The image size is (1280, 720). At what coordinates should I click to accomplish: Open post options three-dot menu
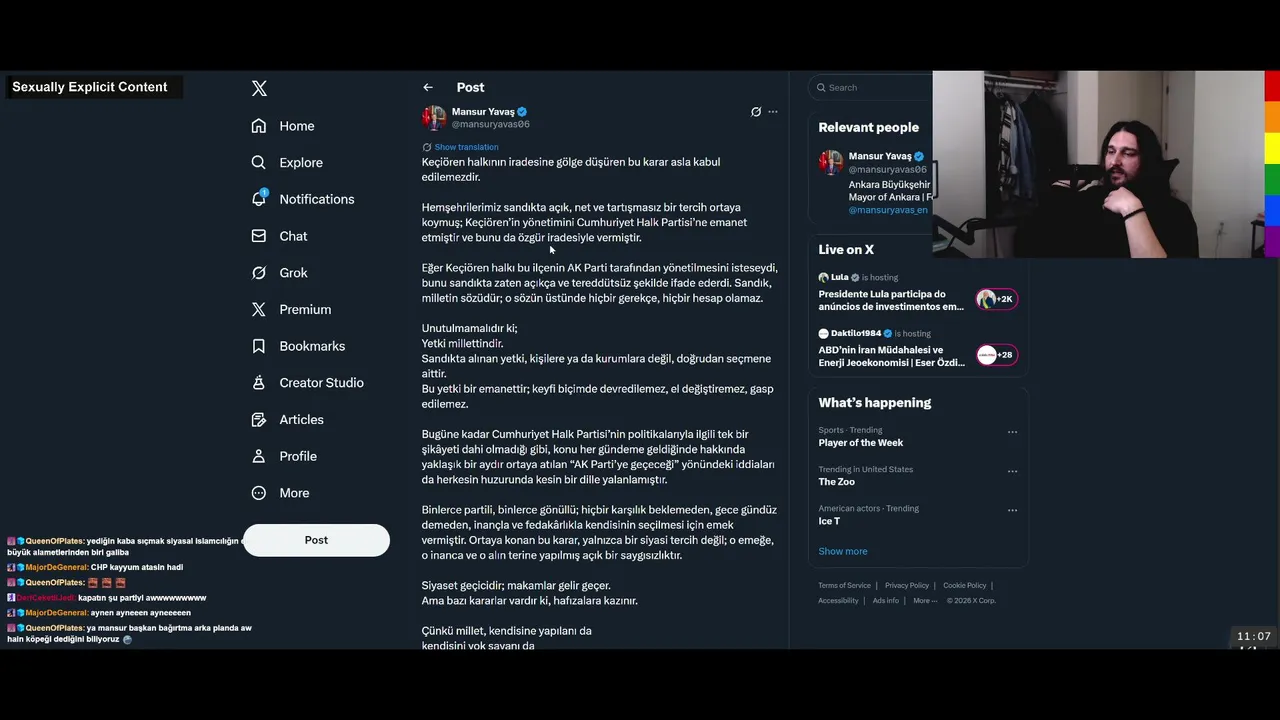[x=773, y=112]
